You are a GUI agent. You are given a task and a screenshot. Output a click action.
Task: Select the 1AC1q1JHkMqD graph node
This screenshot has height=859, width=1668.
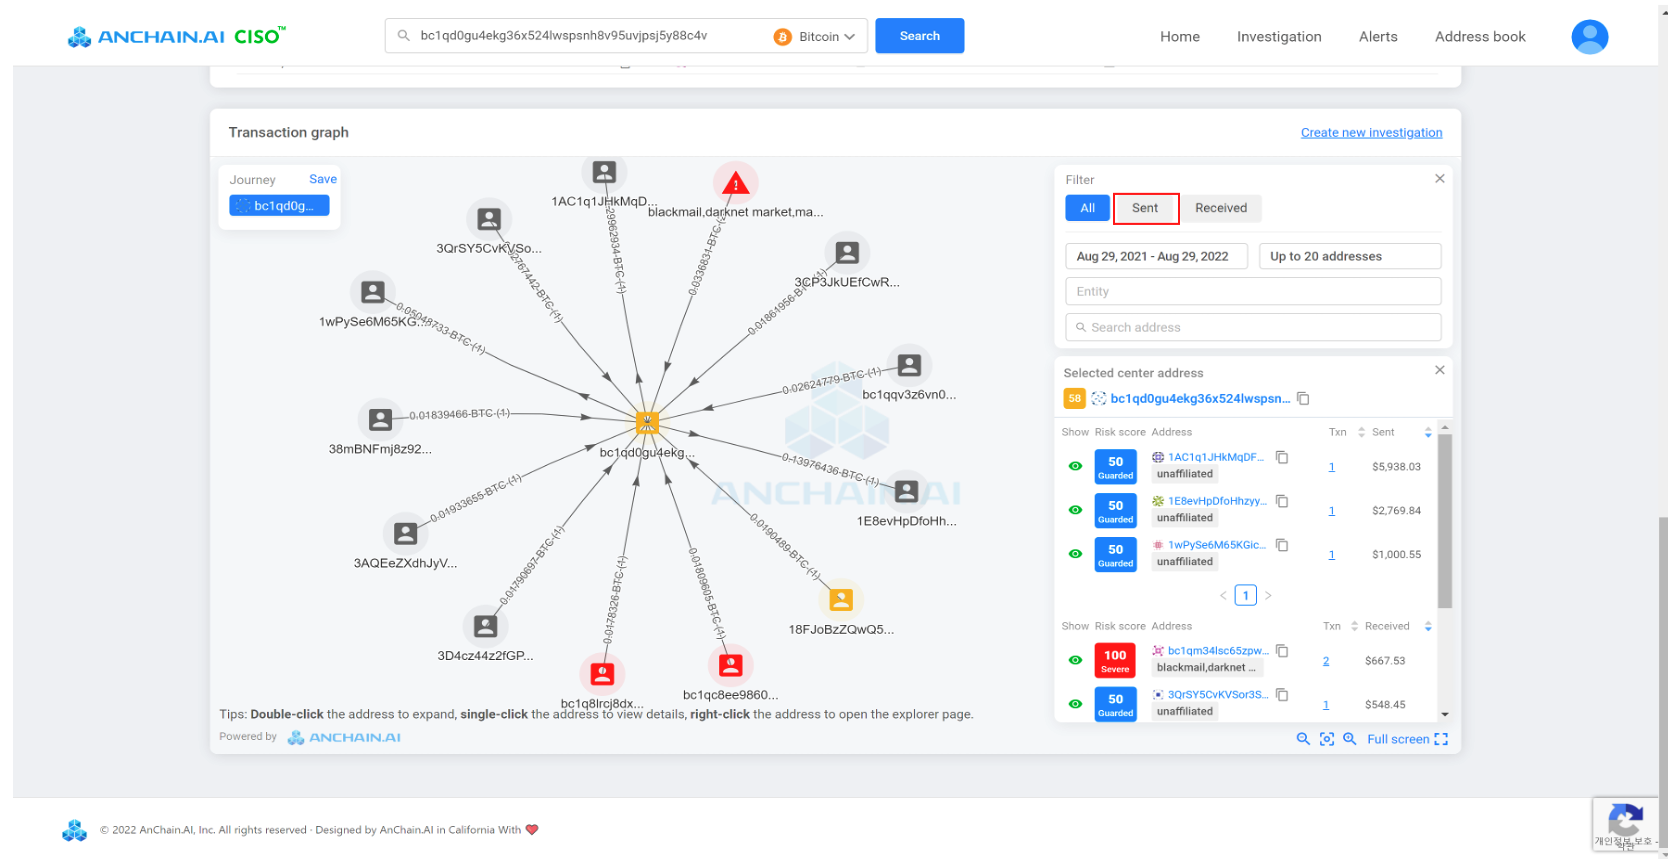pyautogui.click(x=604, y=172)
